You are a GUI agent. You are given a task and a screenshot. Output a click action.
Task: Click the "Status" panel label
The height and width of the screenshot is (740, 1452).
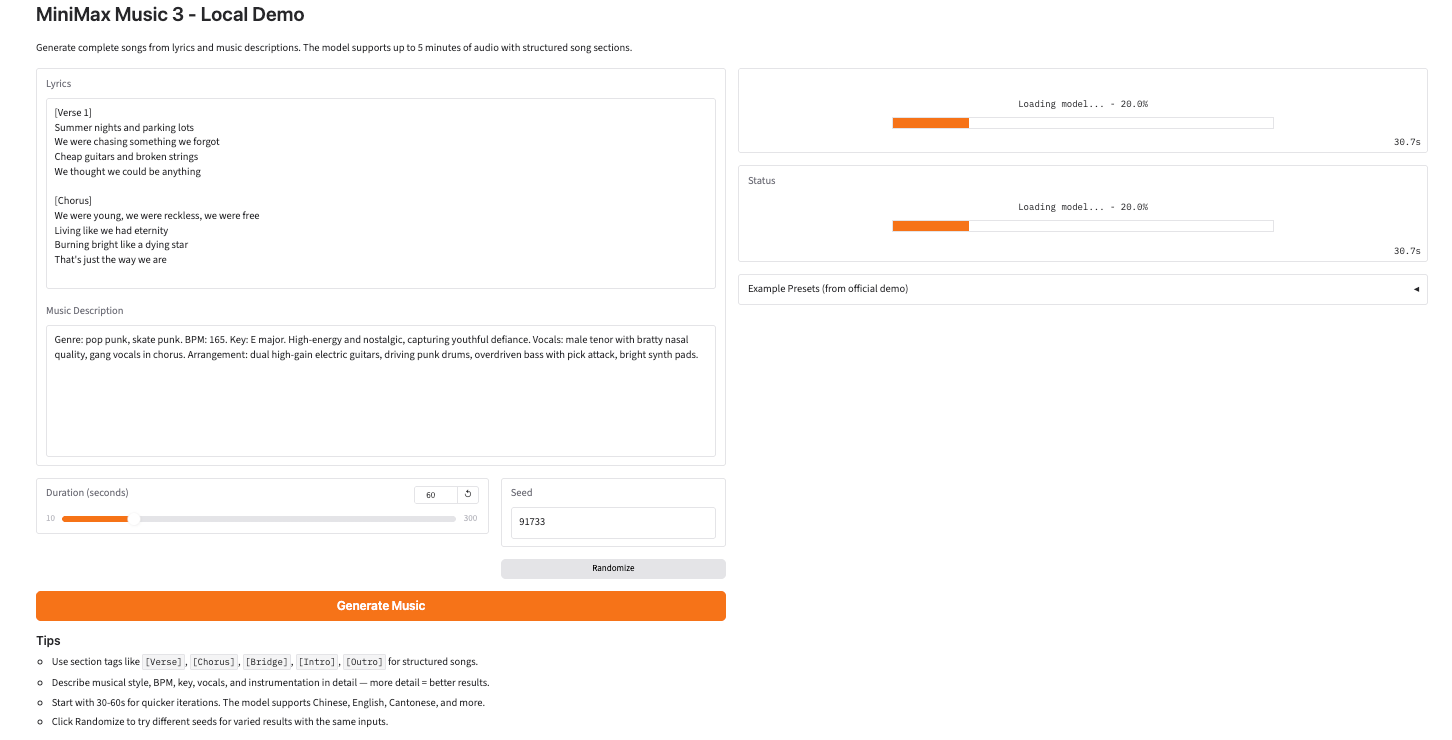point(762,181)
